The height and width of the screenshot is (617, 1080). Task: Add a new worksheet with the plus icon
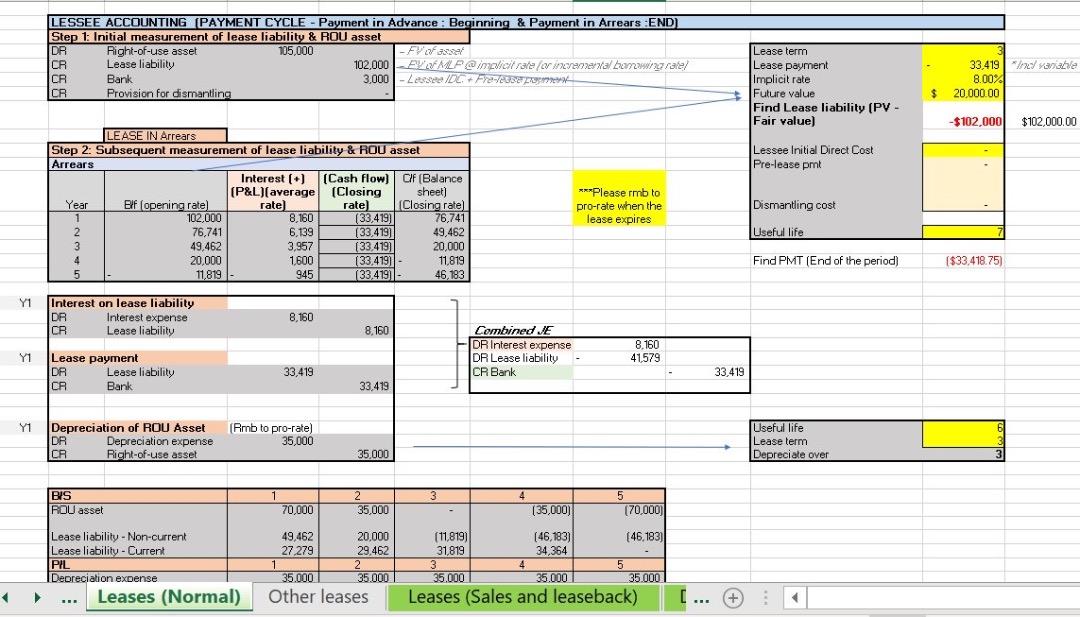coord(733,596)
